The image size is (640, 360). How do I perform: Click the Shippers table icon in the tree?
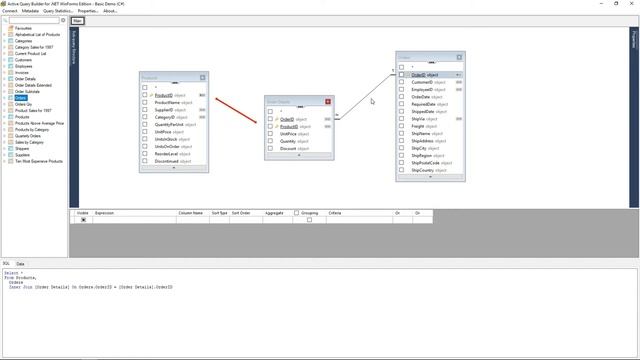coord(11,149)
